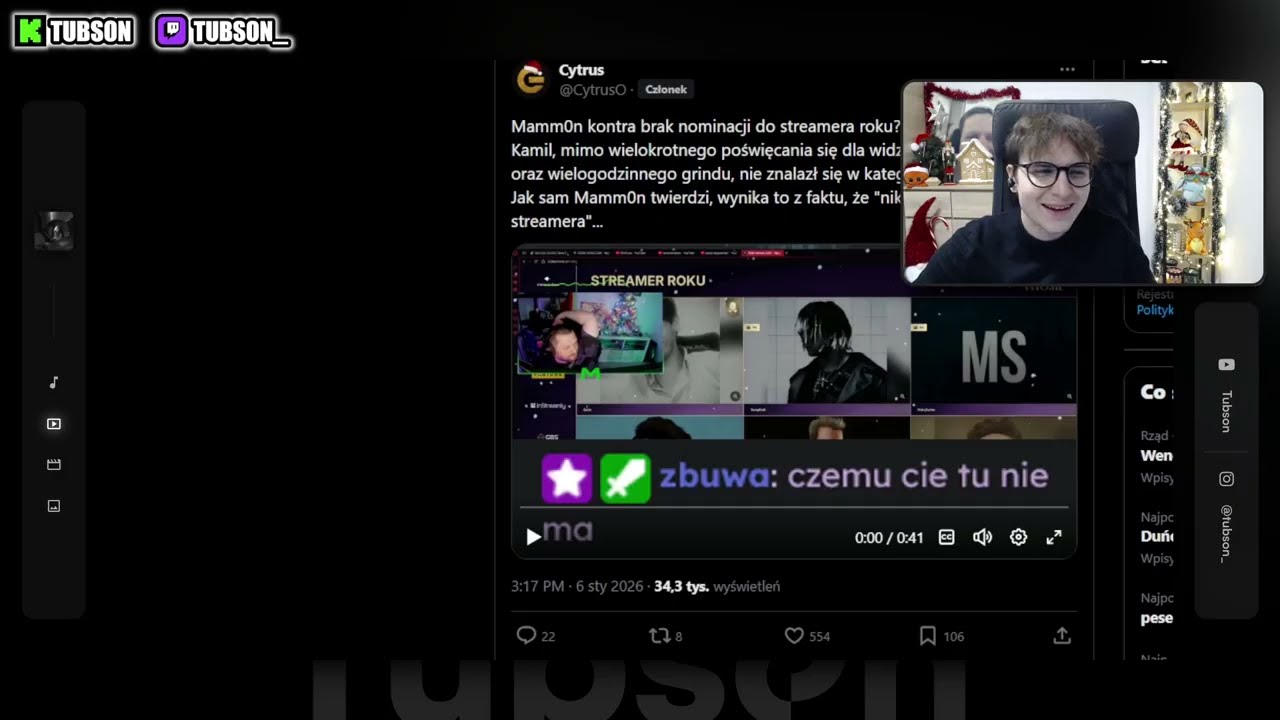Open the Instagram @tubson_ icon
Viewport: 1280px width, 720px height.
[x=1226, y=479]
